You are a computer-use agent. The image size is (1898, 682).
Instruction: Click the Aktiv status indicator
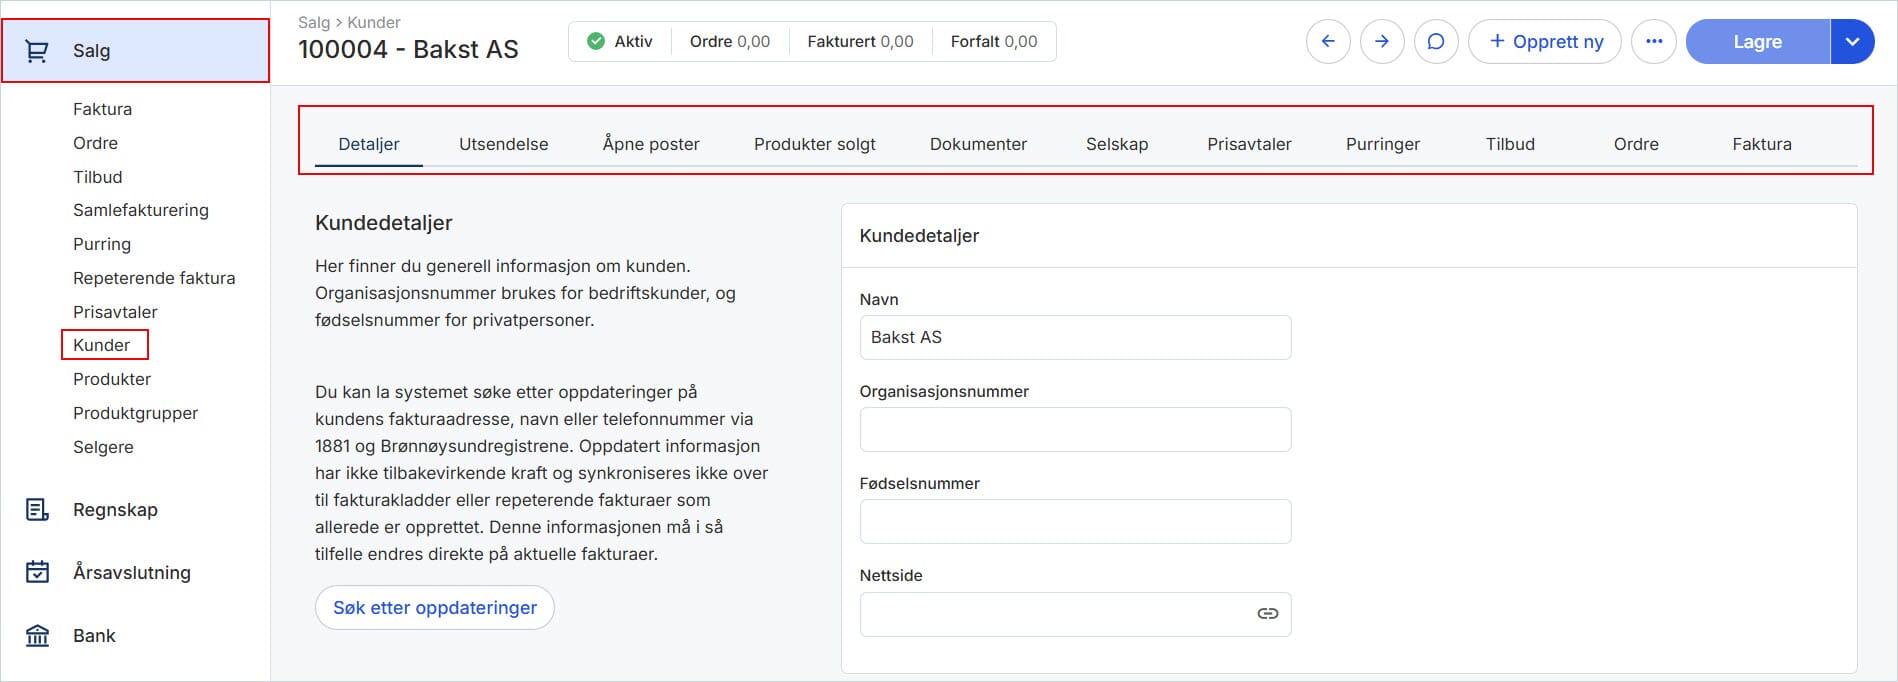coord(620,42)
